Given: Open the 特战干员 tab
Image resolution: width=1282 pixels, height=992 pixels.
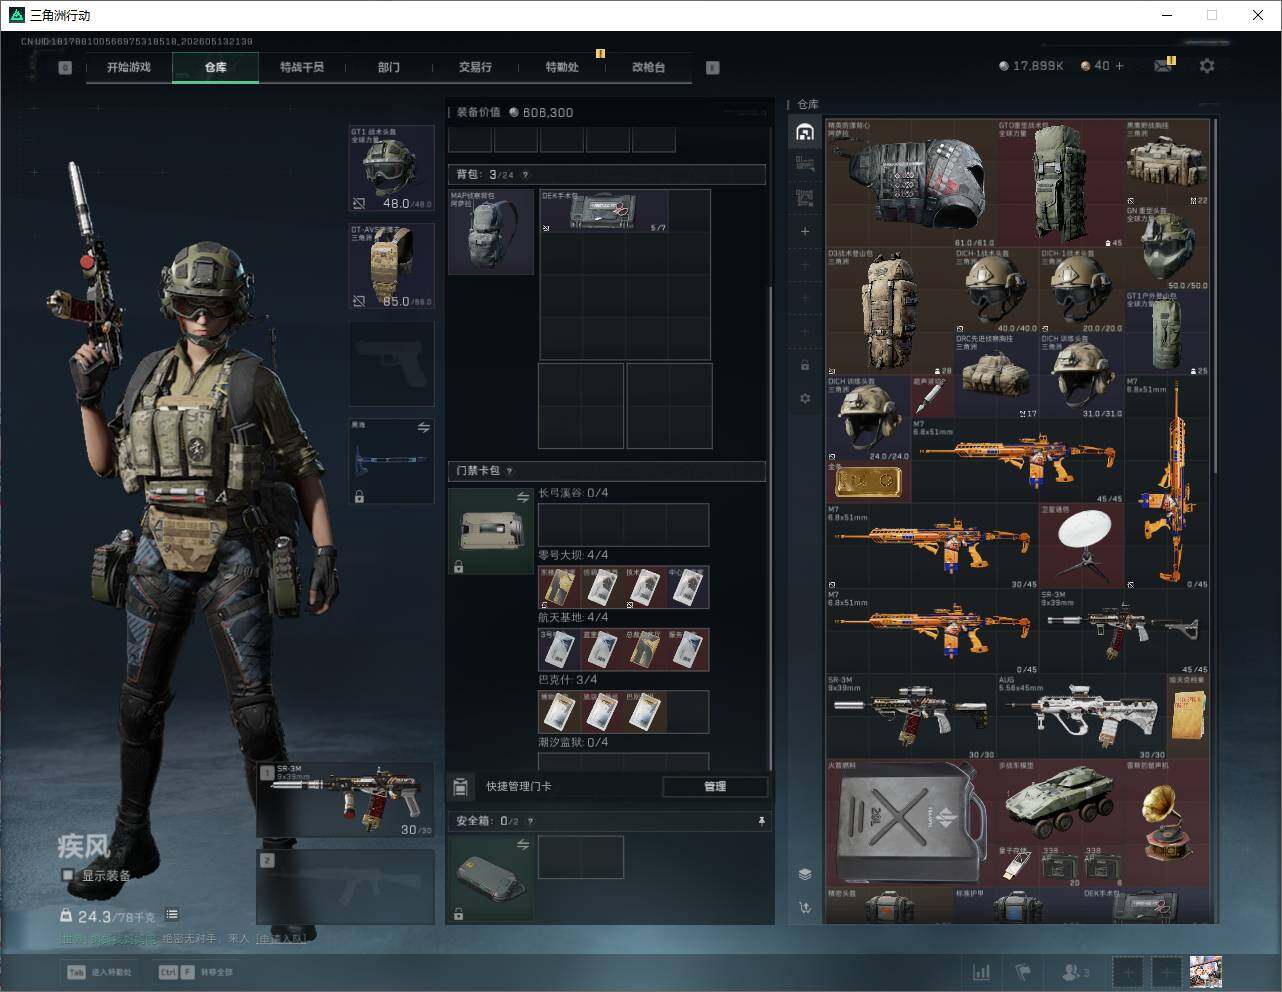Looking at the screenshot, I should (302, 67).
